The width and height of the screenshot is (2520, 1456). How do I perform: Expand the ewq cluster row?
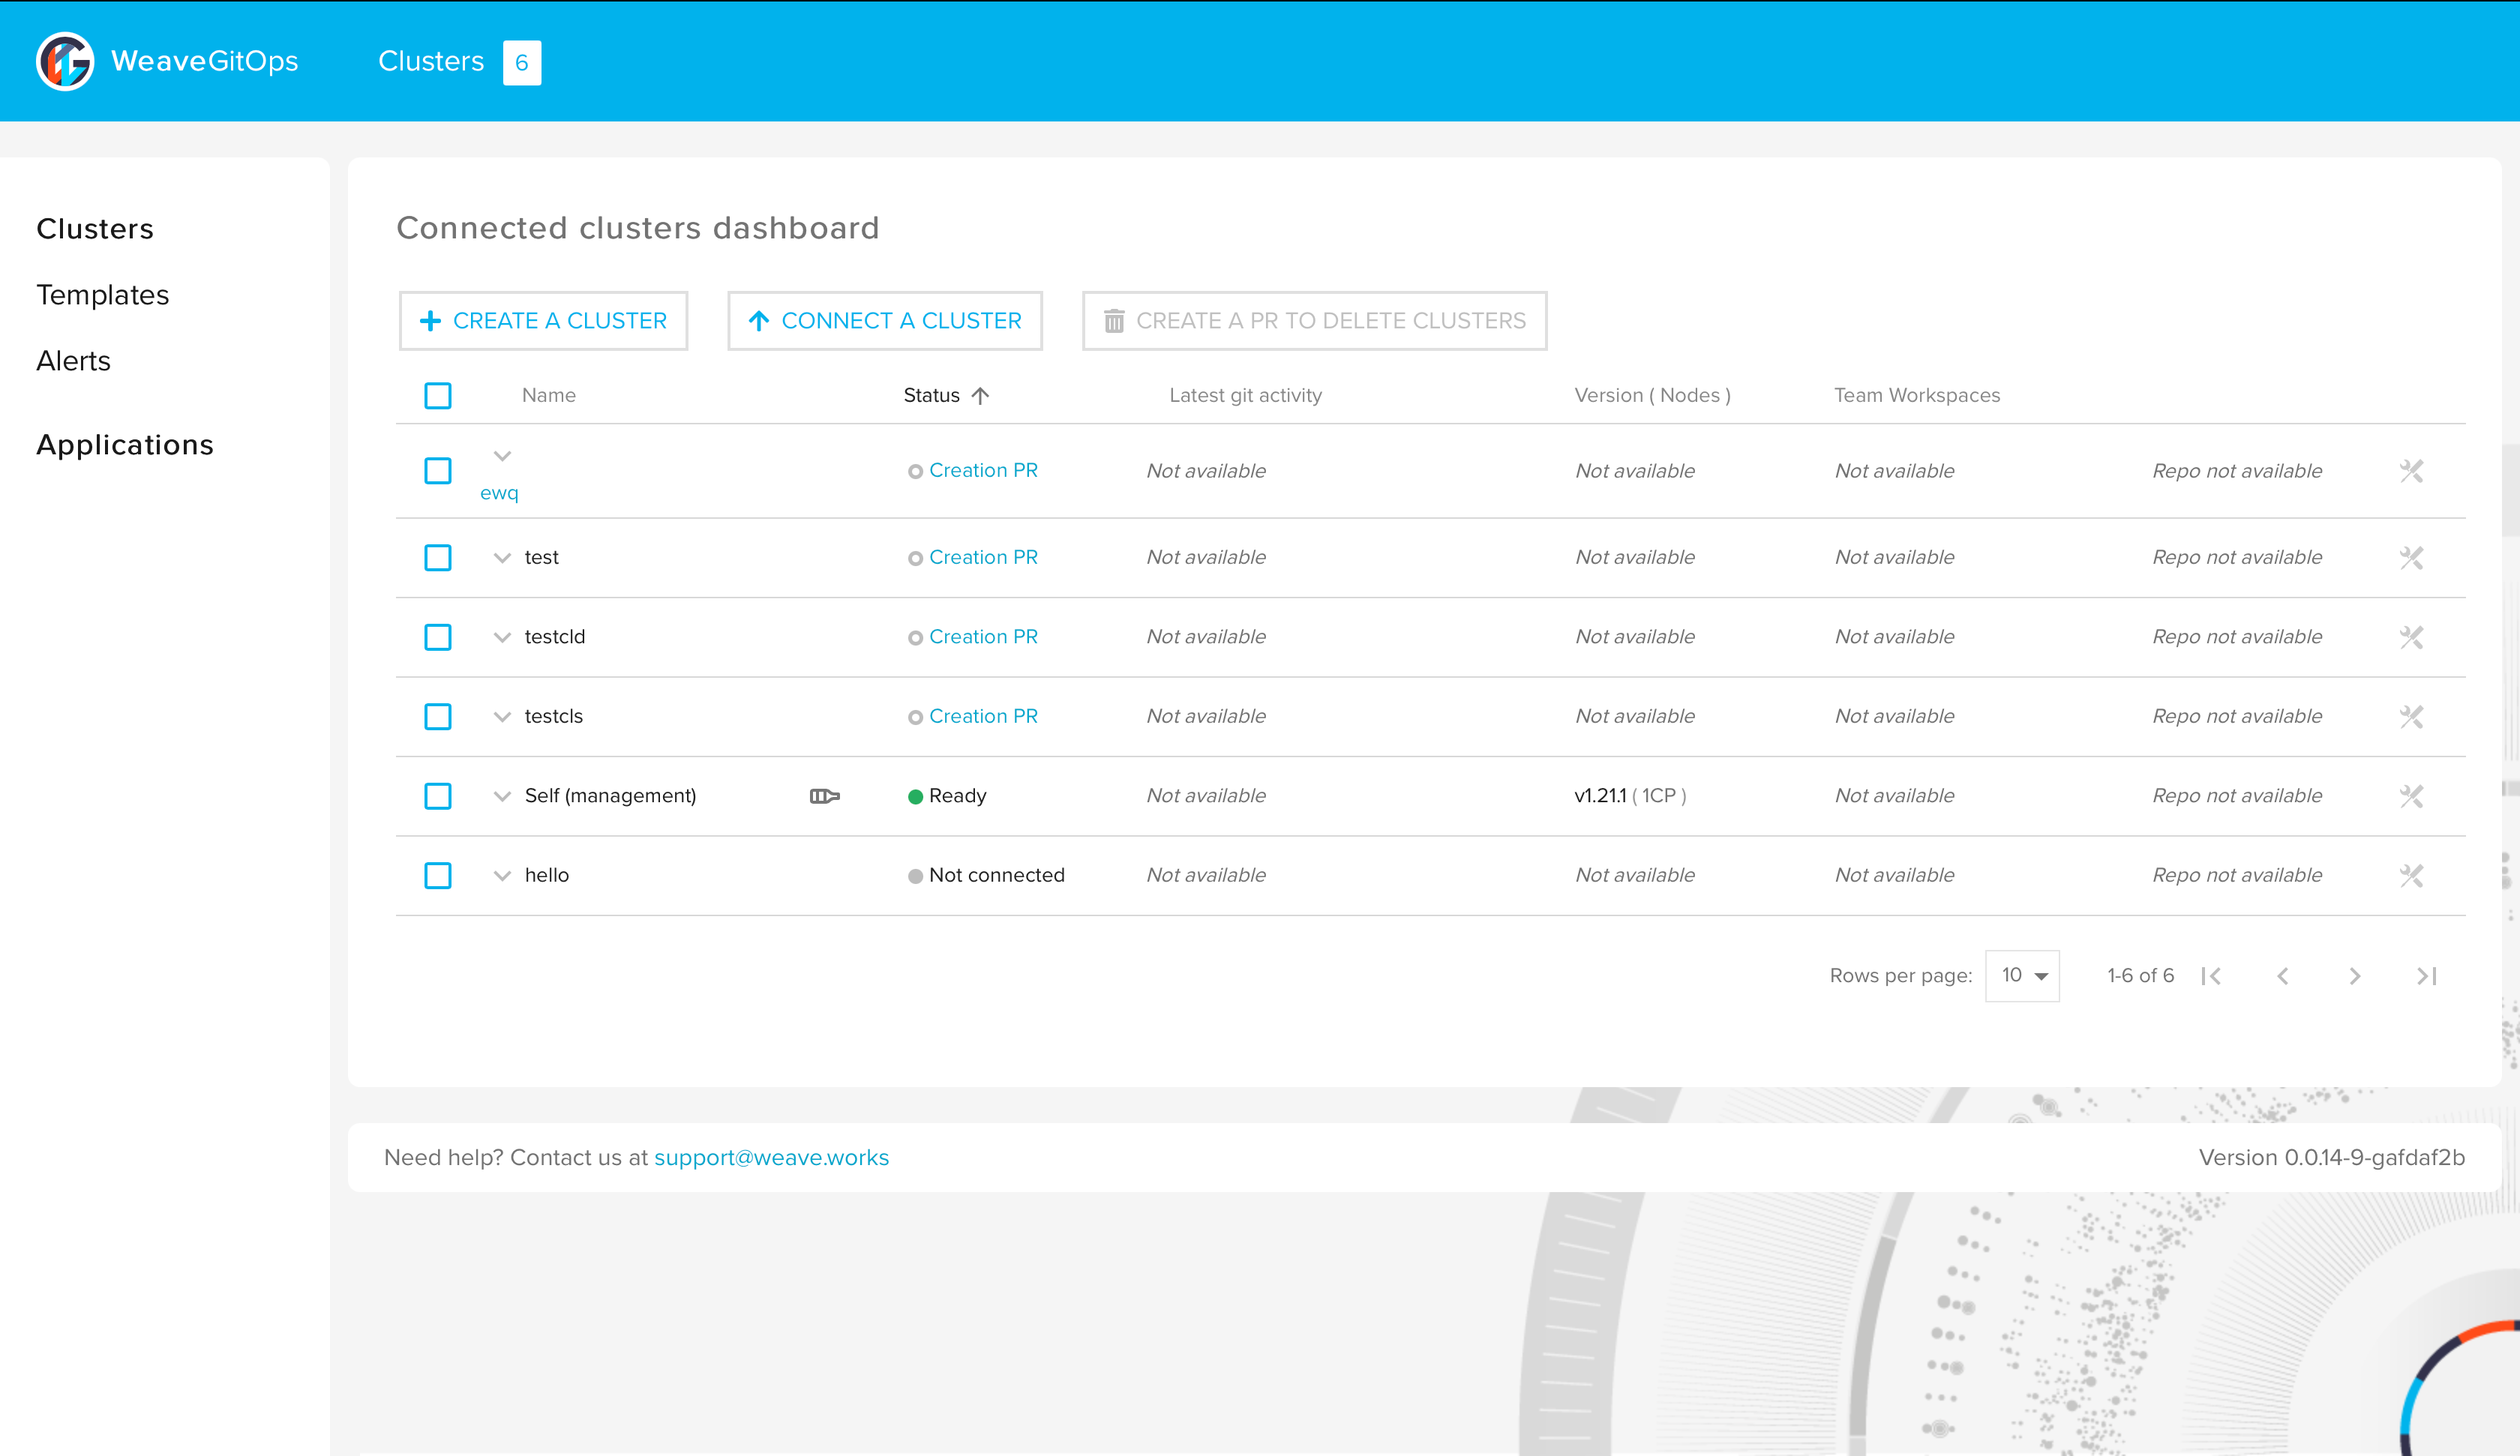click(x=502, y=456)
